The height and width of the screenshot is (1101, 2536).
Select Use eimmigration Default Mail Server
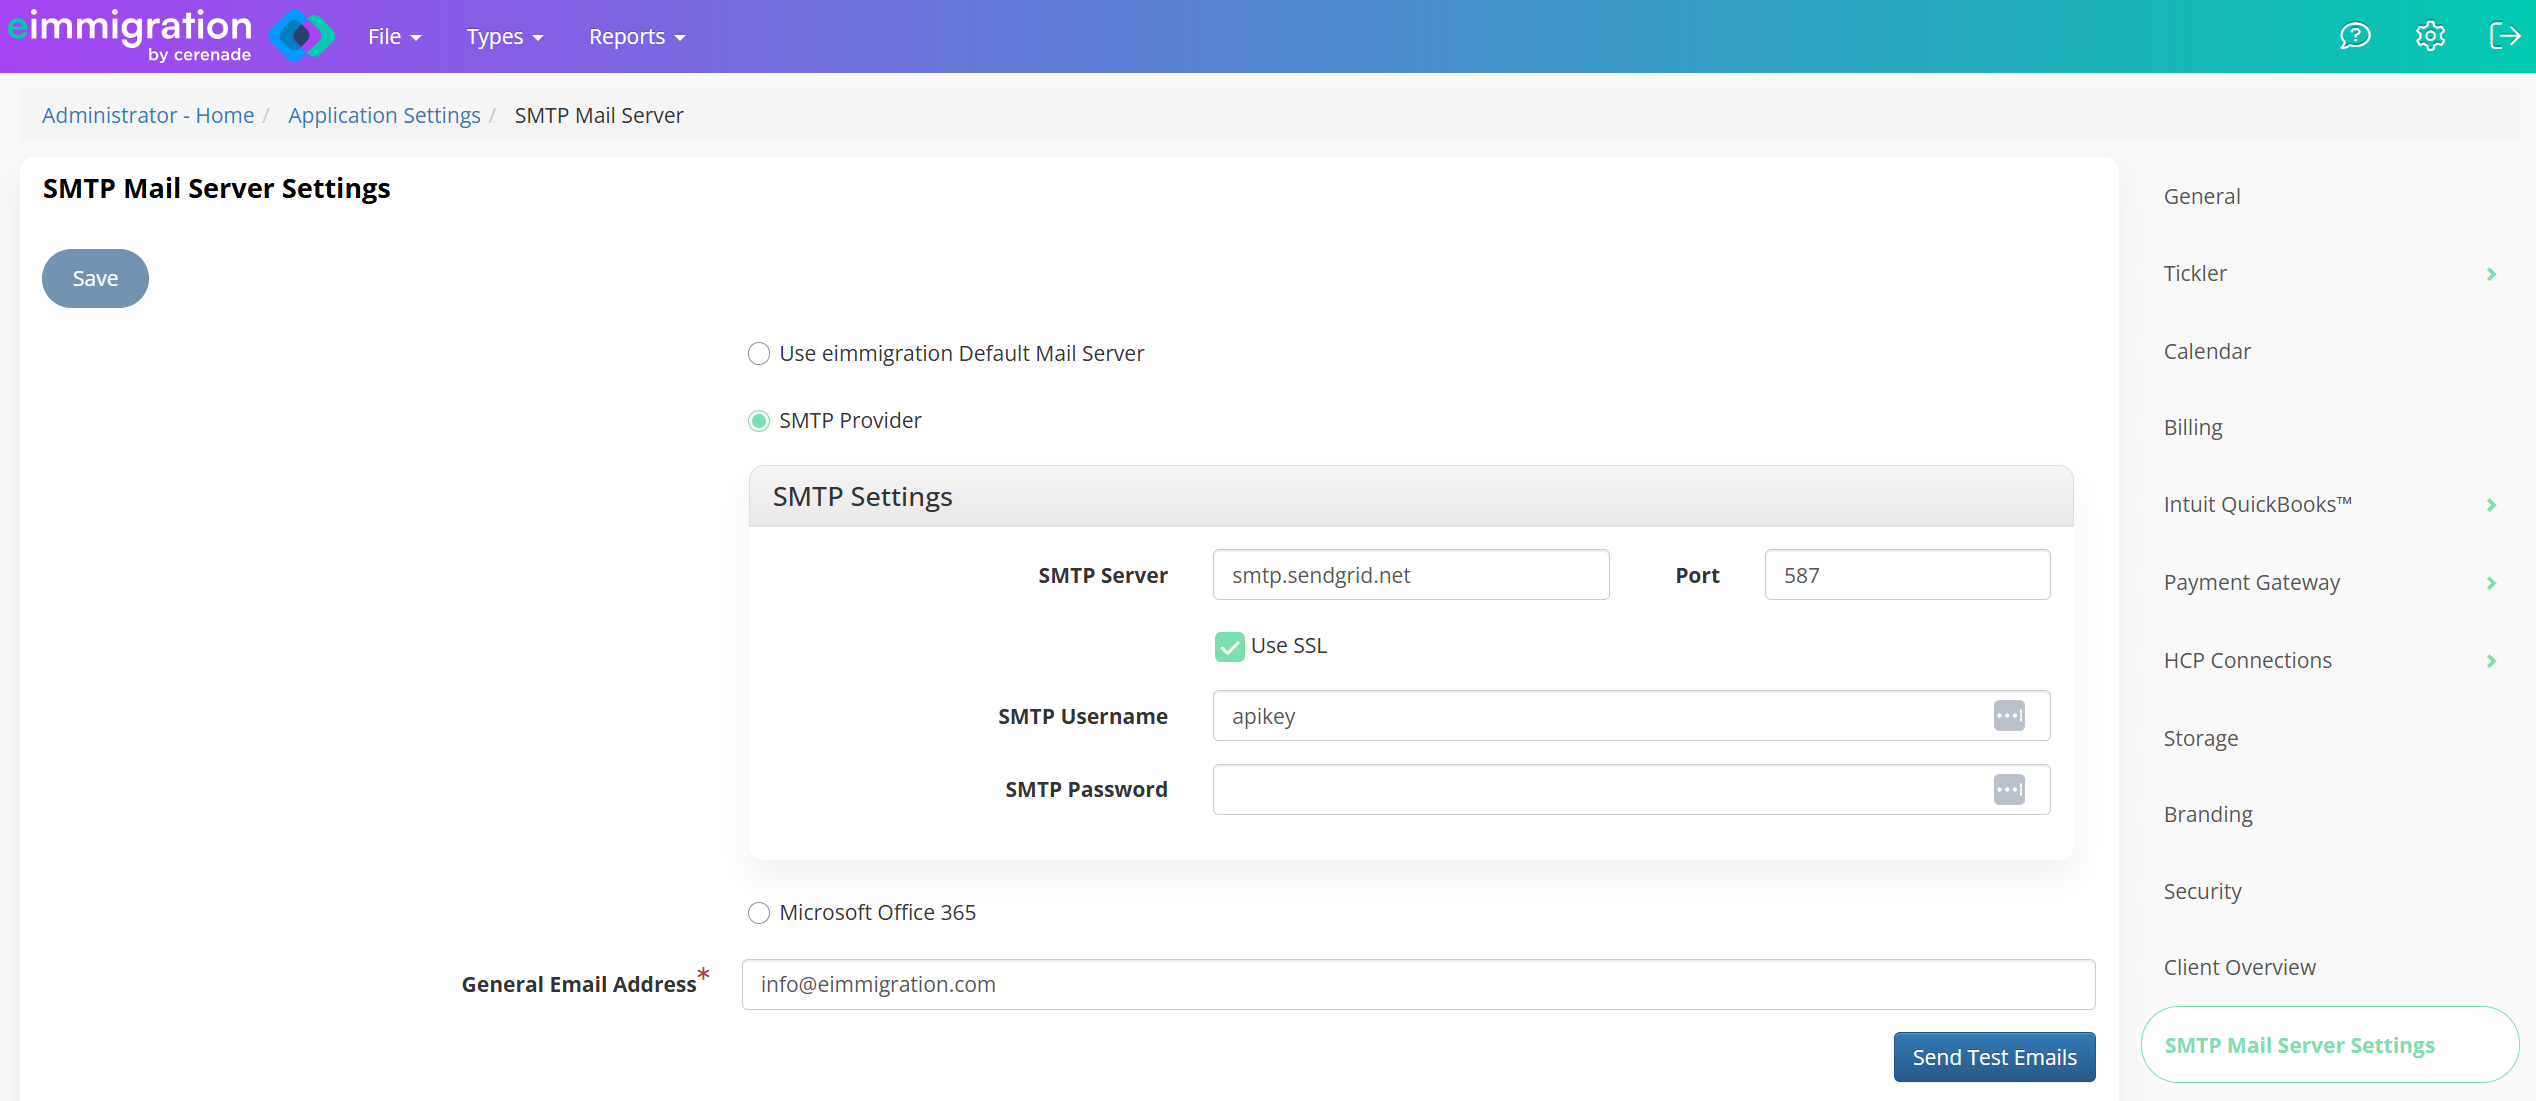pos(759,354)
